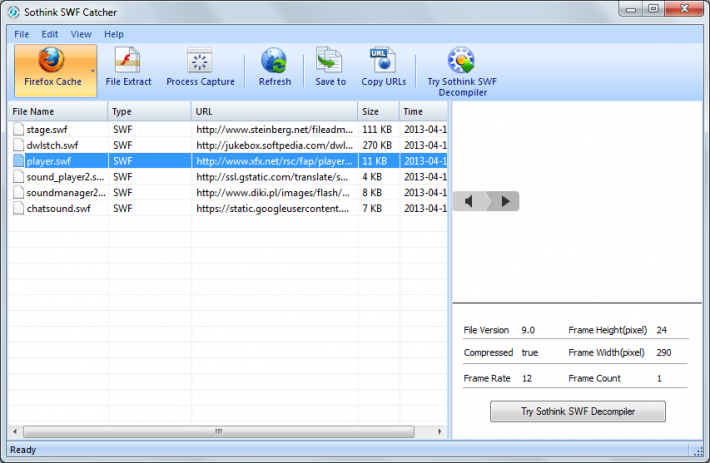Click the file icon next to soundmanager2
Screen dimensions: 710x463
pyautogui.click(x=19, y=193)
